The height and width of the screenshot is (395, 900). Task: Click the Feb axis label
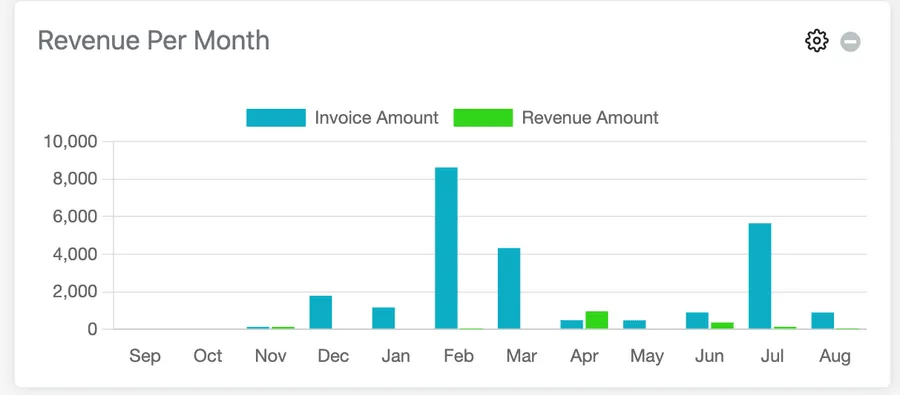pos(459,356)
